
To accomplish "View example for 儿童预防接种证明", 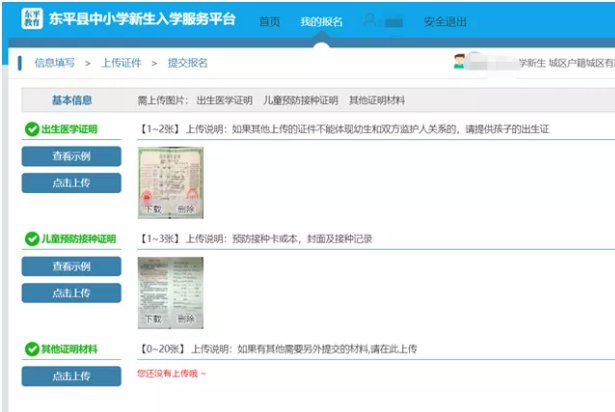I will coord(71,266).
